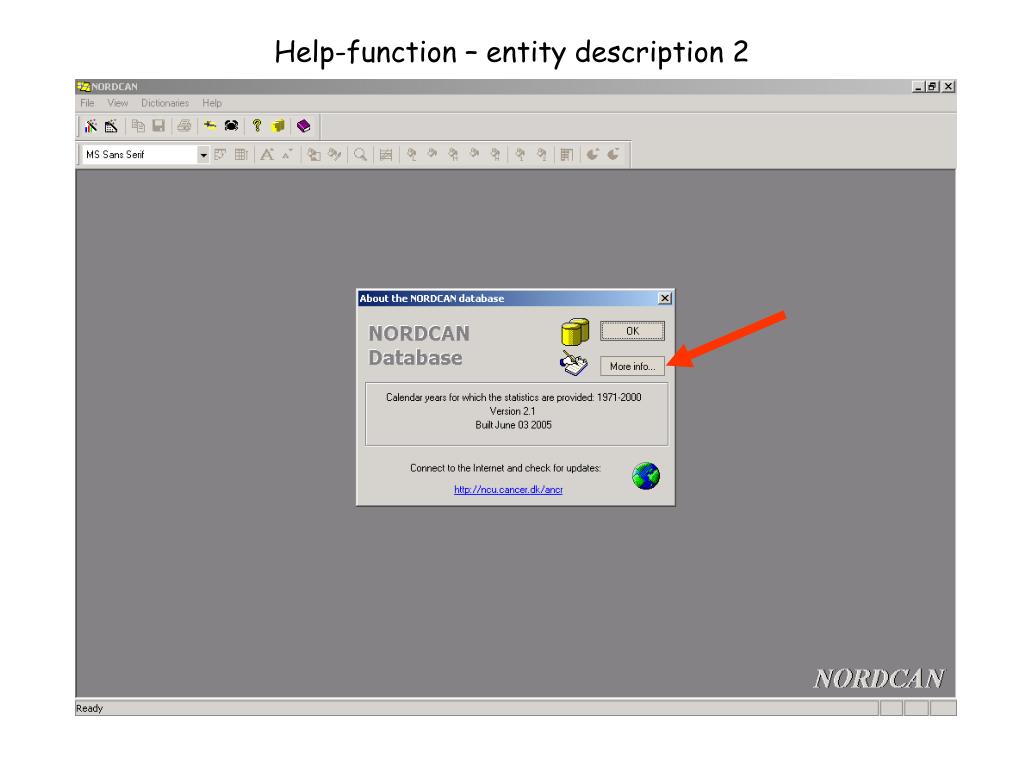Image resolution: width=1024 pixels, height=768 pixels.
Task: Click the magnifying glass zoom icon
Action: (x=360, y=155)
